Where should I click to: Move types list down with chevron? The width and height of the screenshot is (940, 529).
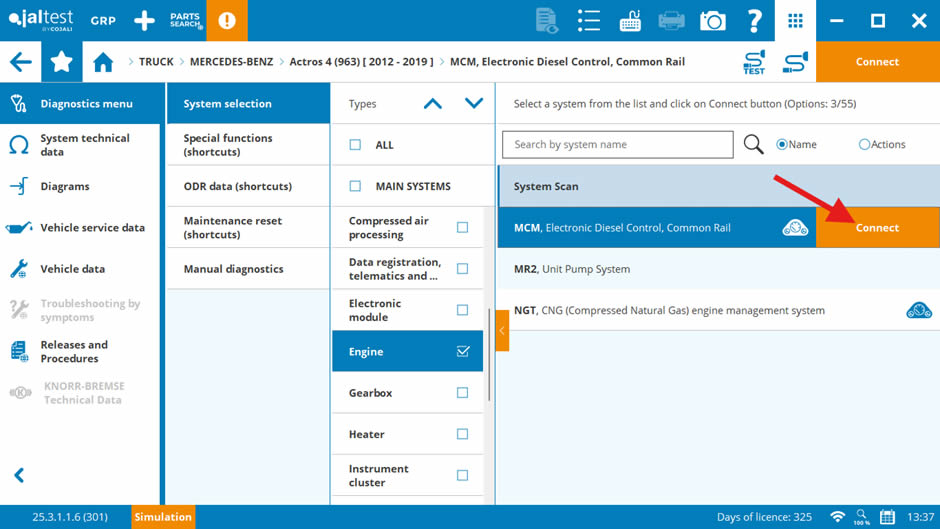coord(474,104)
